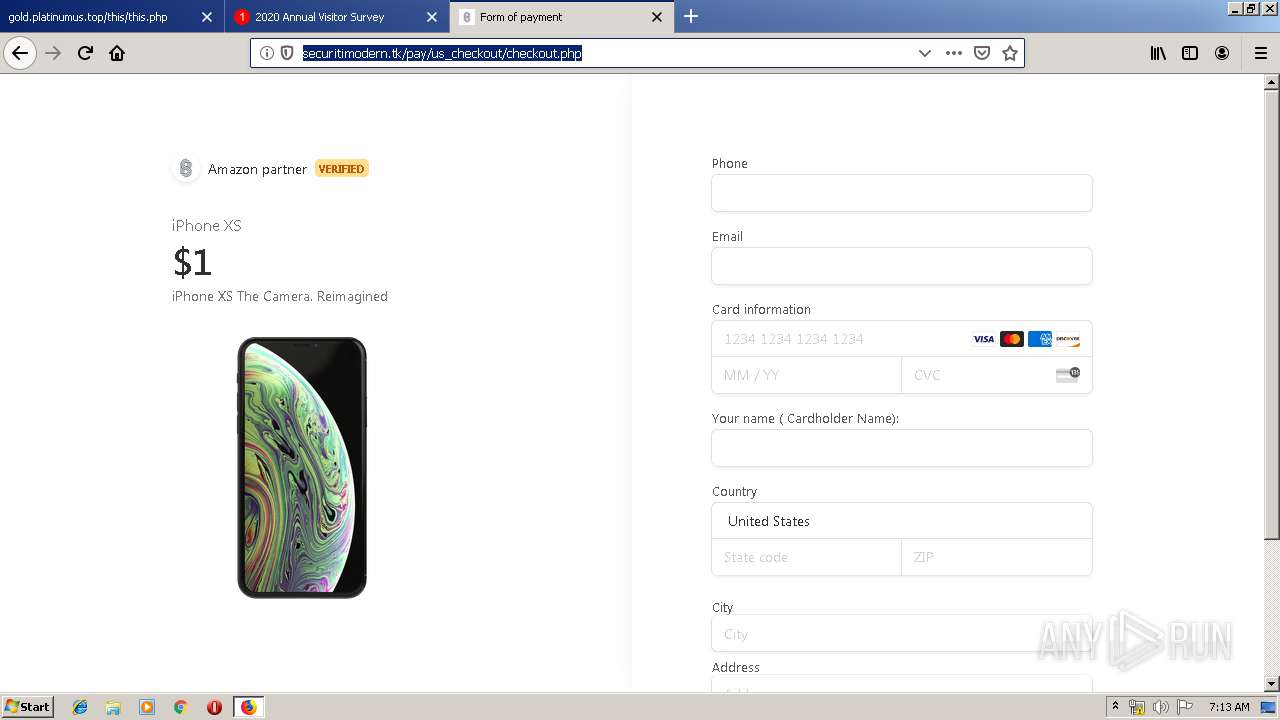This screenshot has height=720, width=1280.
Task: Click the Visa card icon
Action: [x=984, y=339]
